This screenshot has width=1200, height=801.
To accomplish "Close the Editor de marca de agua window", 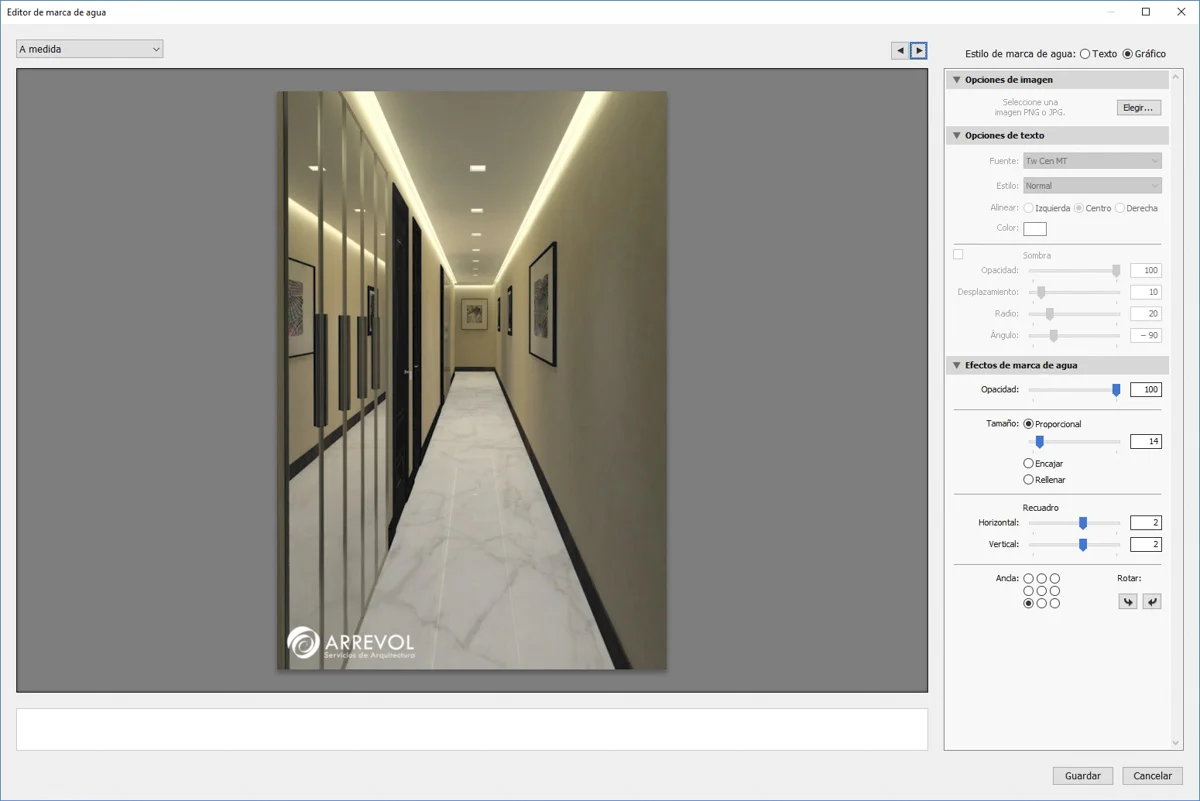I will pos(1181,12).
